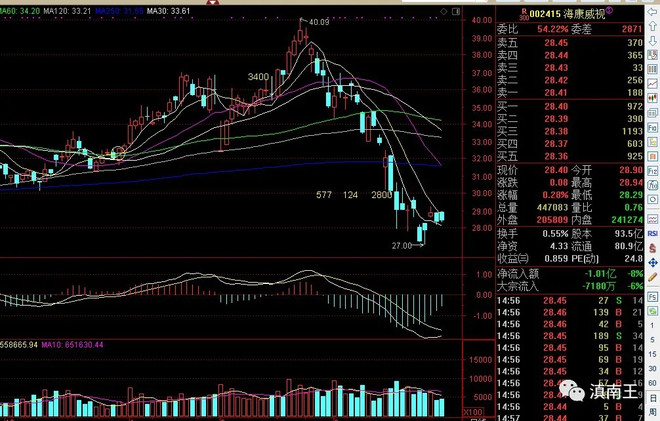Viewport: 660px width, 421px height.
Task: Click the 3400 annotation on the chart
Action: tap(258, 77)
